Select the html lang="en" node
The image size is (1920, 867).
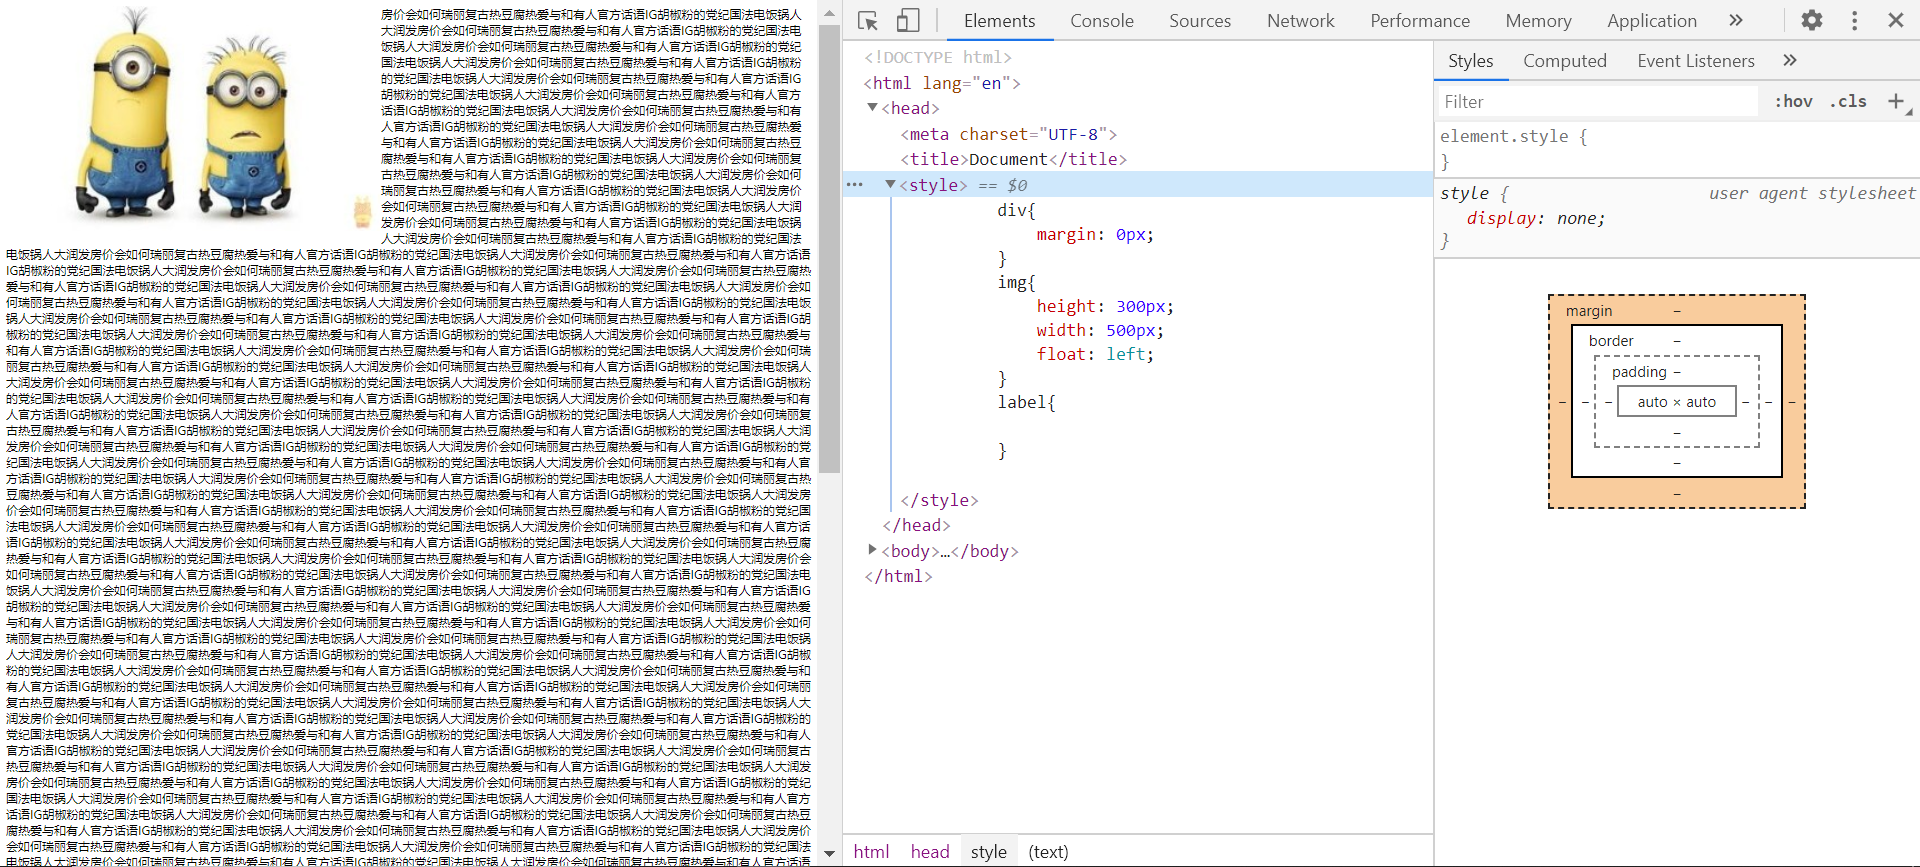point(942,83)
